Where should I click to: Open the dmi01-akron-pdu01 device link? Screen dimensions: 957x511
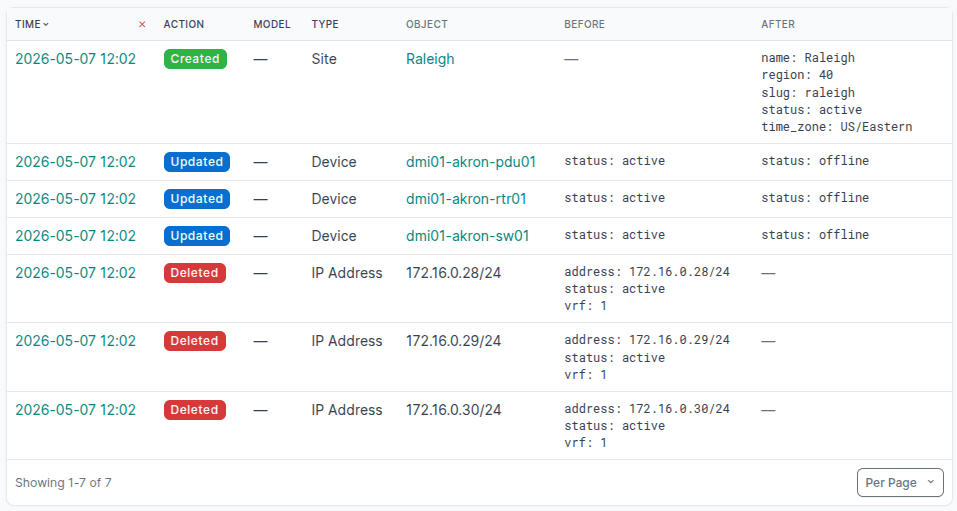tap(471, 162)
